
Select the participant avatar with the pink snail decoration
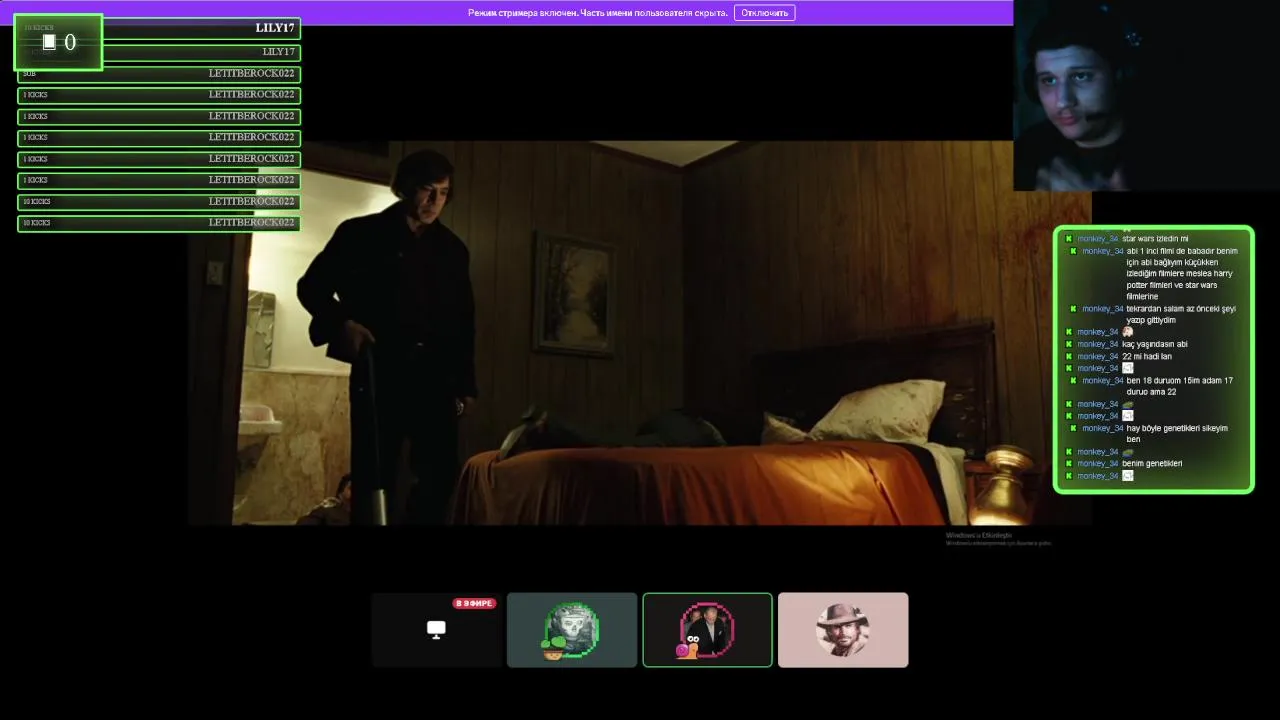(x=707, y=630)
